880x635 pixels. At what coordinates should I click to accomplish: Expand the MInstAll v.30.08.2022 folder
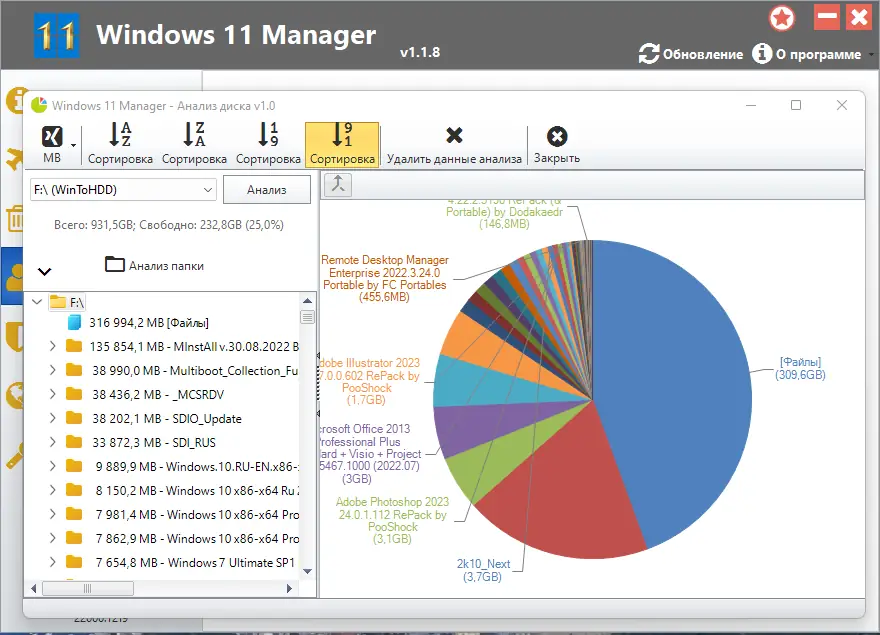pos(52,346)
